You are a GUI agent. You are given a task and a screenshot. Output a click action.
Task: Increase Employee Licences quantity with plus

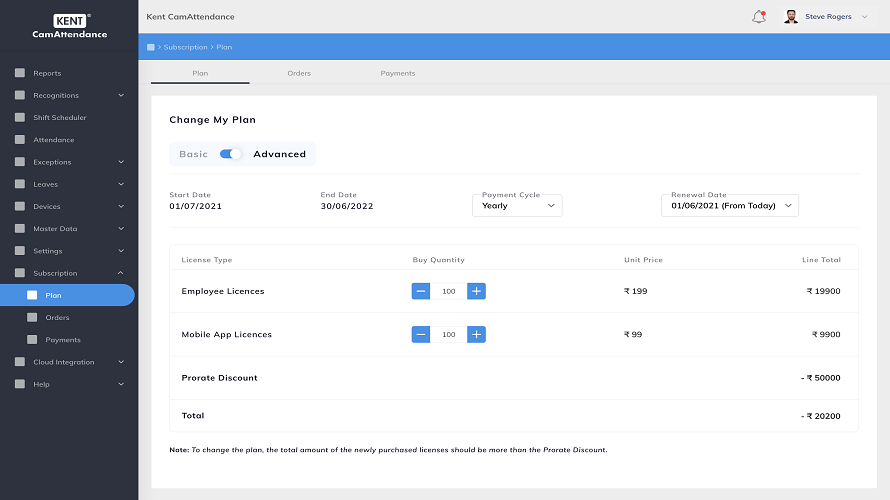477,291
